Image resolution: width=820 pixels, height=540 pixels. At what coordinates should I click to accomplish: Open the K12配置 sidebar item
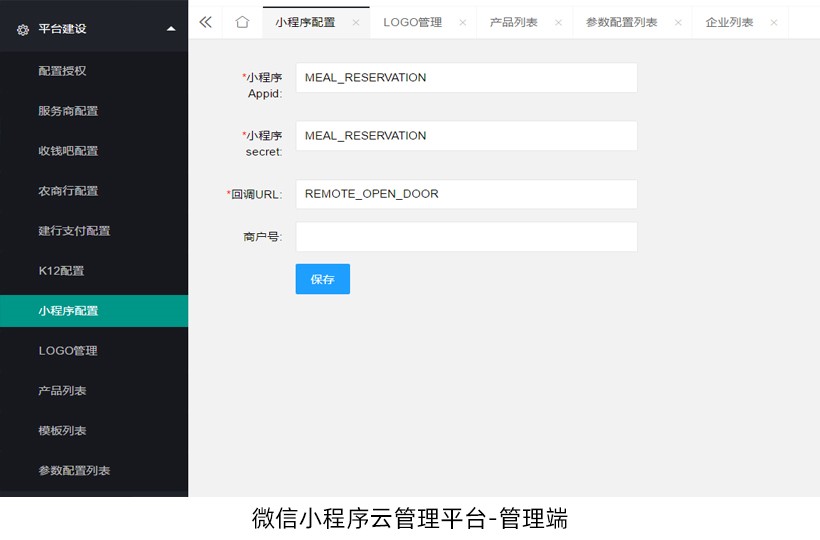click(61, 271)
